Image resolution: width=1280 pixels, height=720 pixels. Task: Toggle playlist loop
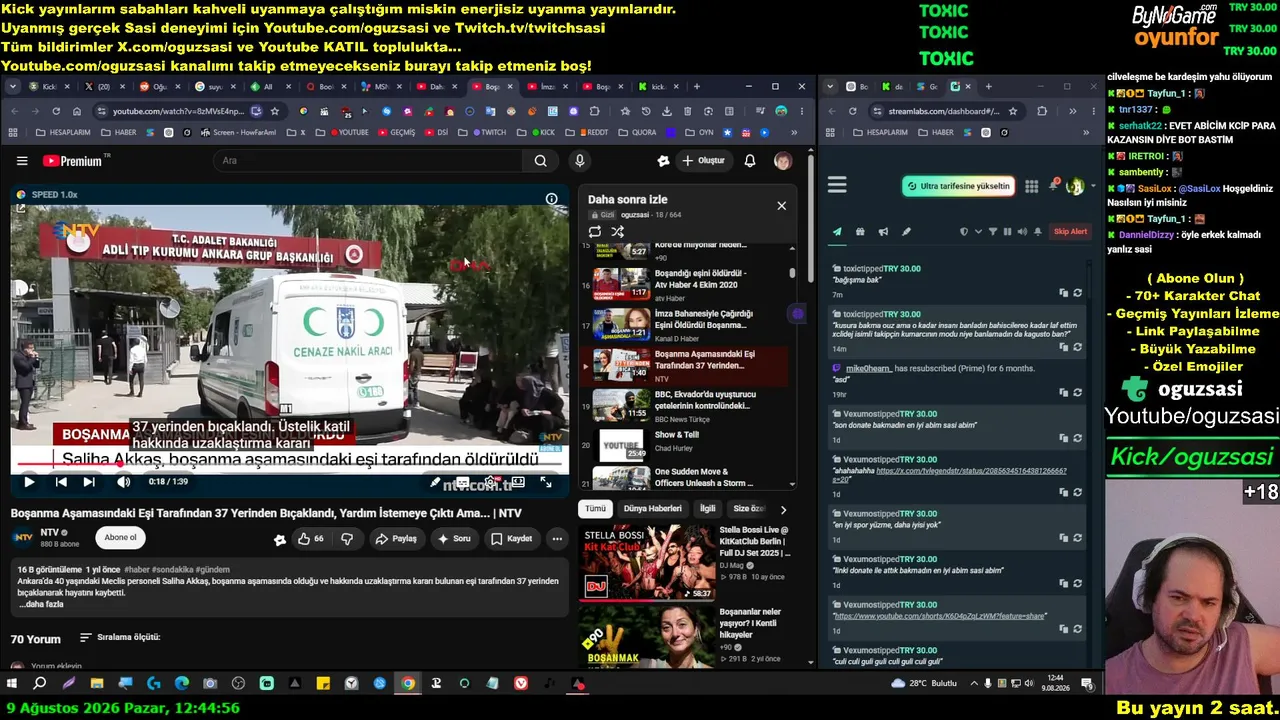click(x=595, y=231)
